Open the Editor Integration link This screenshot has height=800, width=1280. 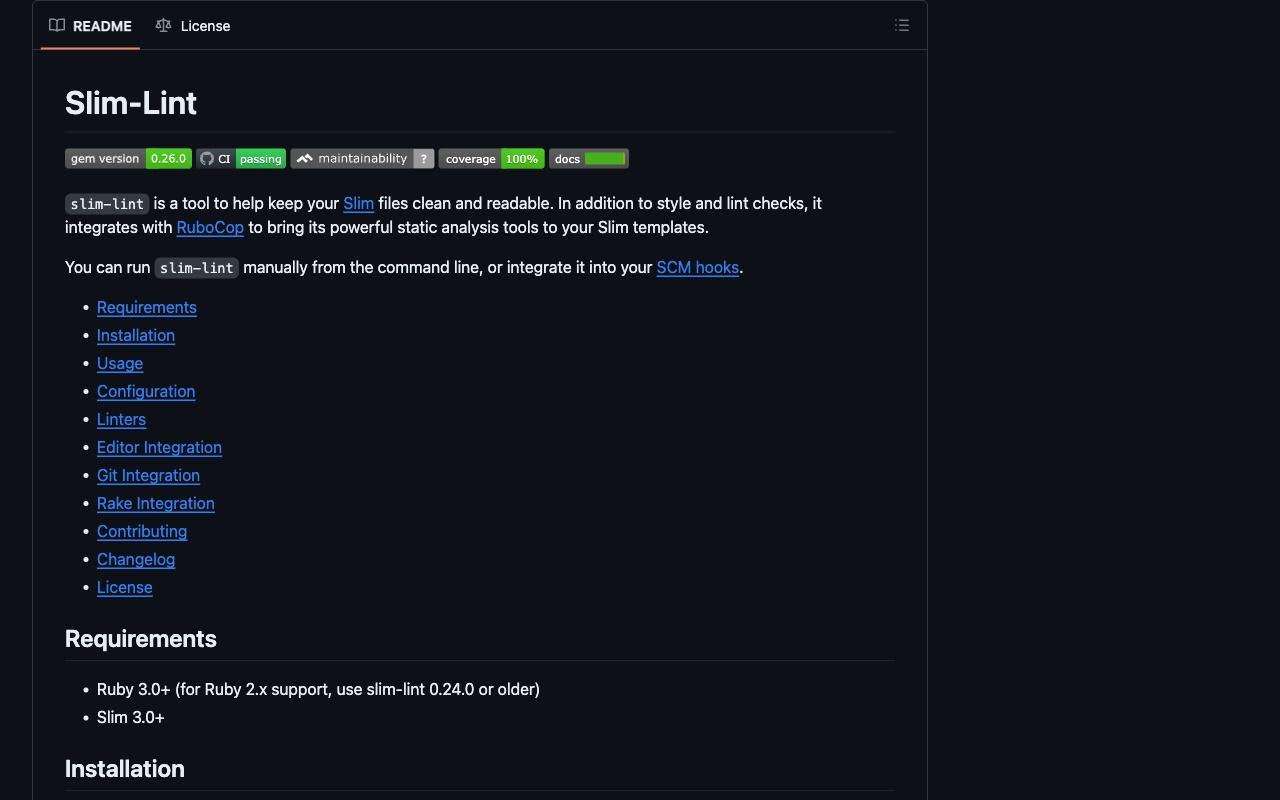pyautogui.click(x=159, y=447)
